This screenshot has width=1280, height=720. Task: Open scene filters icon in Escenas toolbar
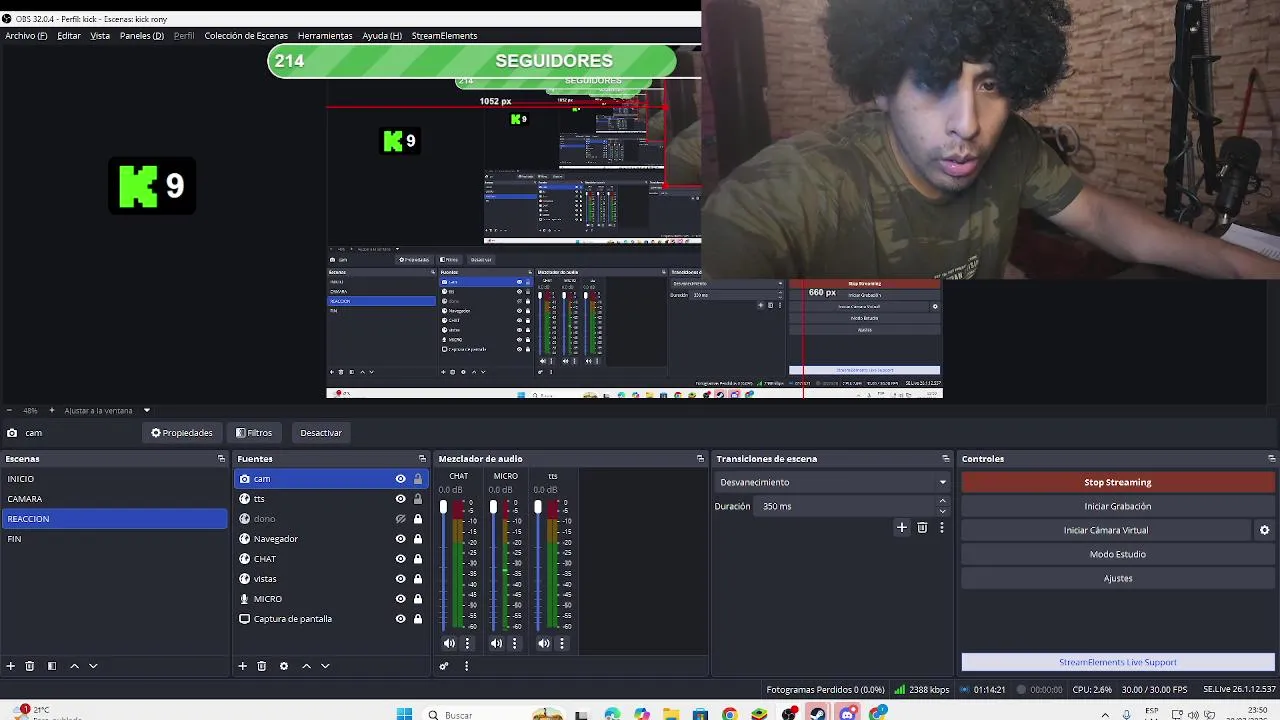coord(52,666)
